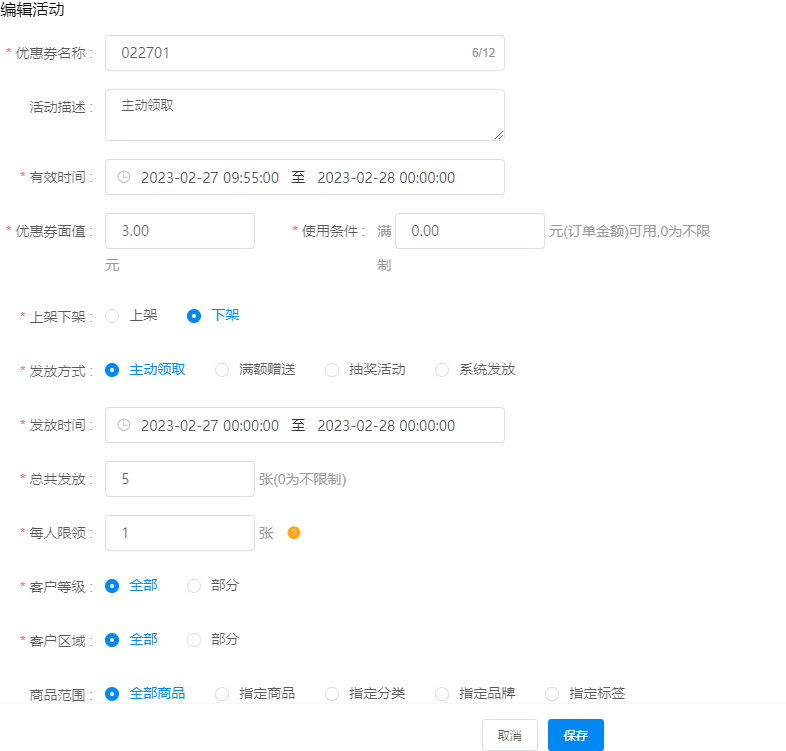Viewport: 786px width, 751px height.
Task: Click the 优惠券名称 input field
Action: [x=290, y=53]
